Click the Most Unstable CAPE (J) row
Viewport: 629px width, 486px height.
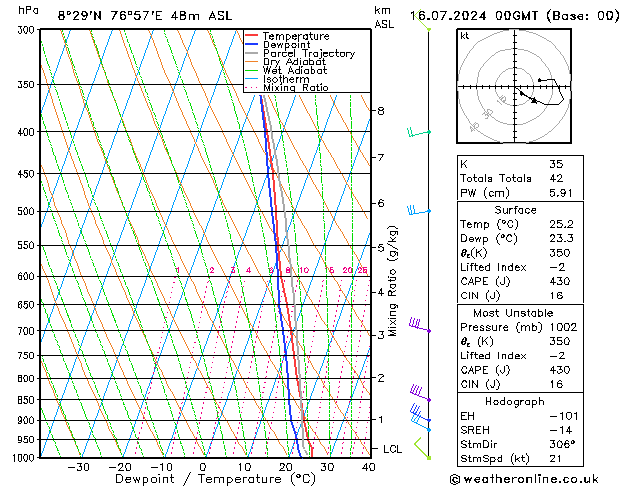(x=520, y=370)
